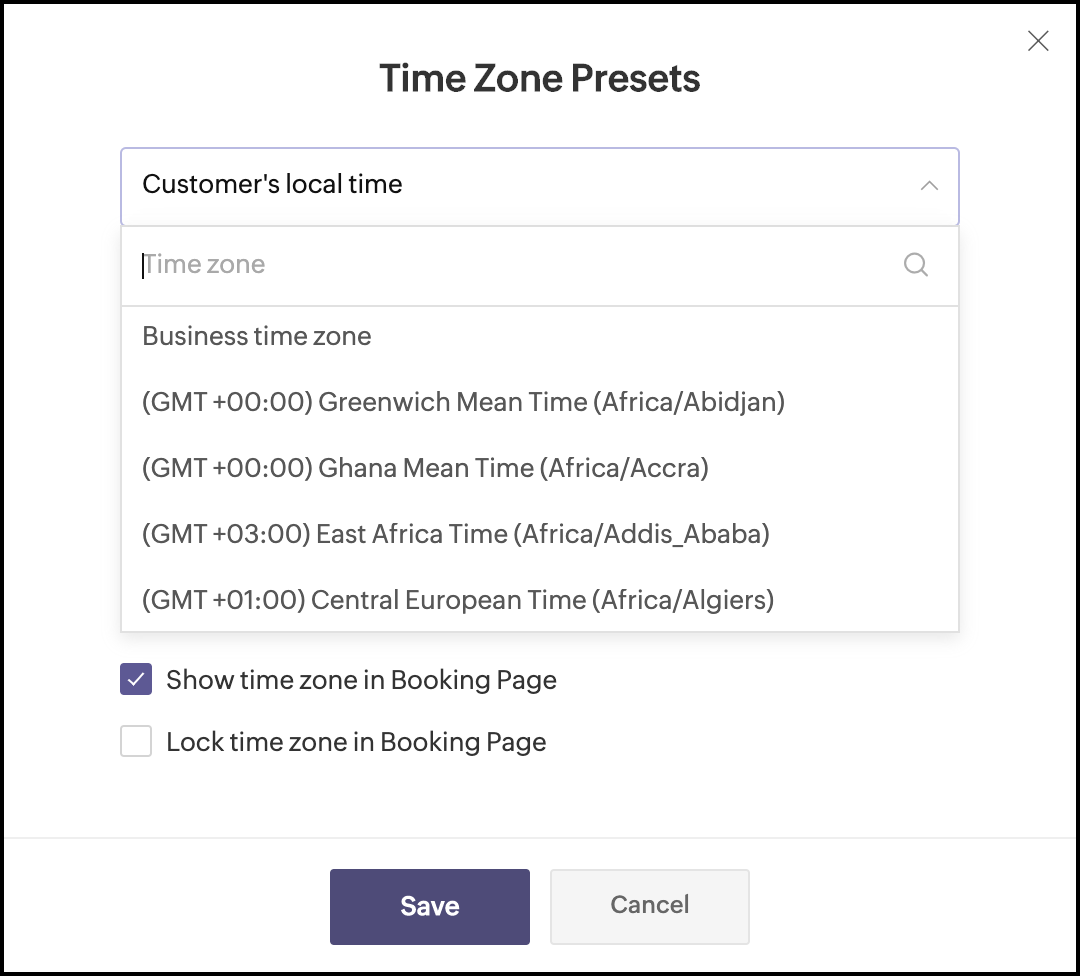Screen dimensions: 1080x976
Task: Collapse the dropdown using the chevron arrow
Action: (x=929, y=185)
